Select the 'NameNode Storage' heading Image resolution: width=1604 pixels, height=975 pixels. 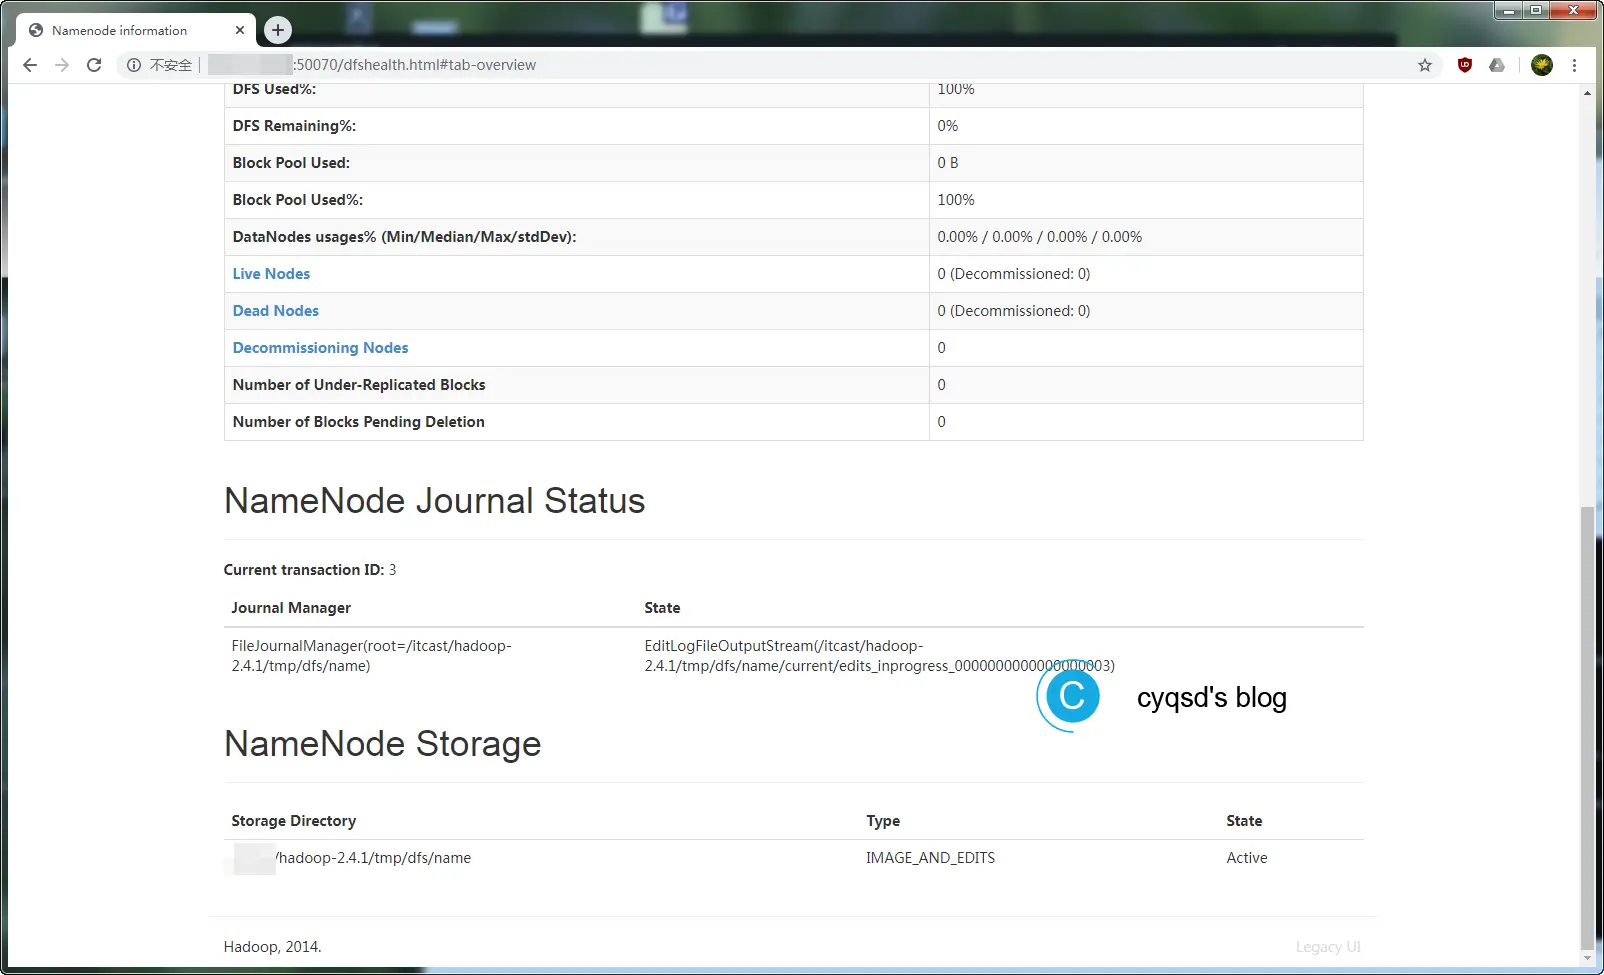pyautogui.click(x=383, y=744)
